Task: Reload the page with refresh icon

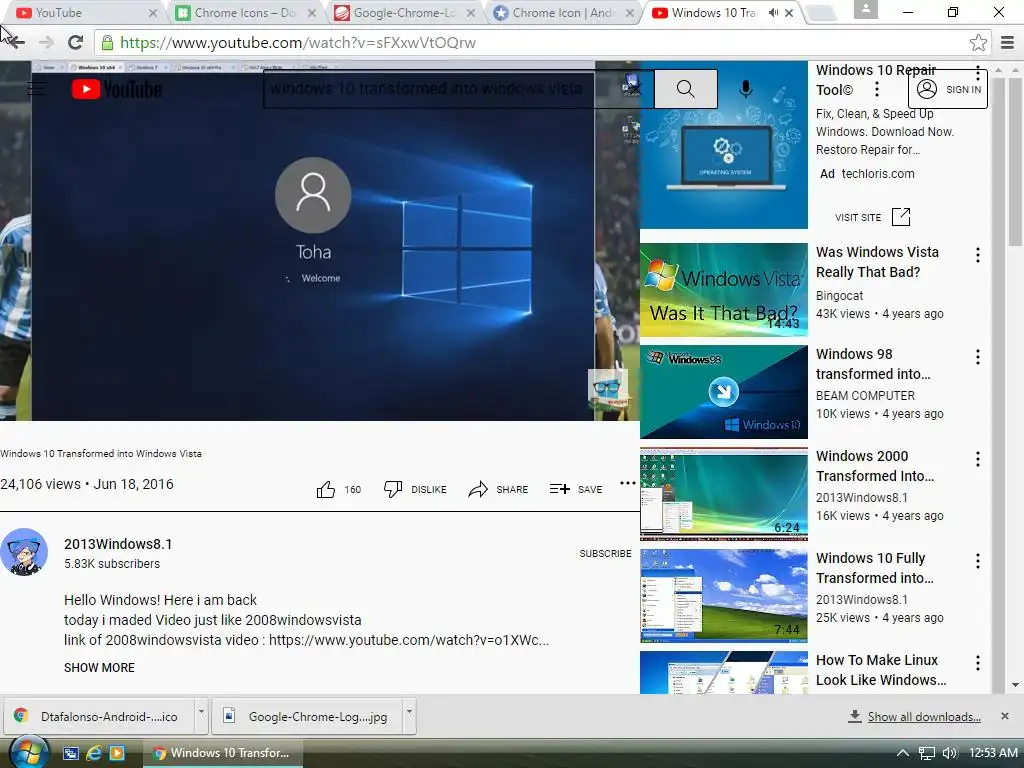Action: point(76,43)
